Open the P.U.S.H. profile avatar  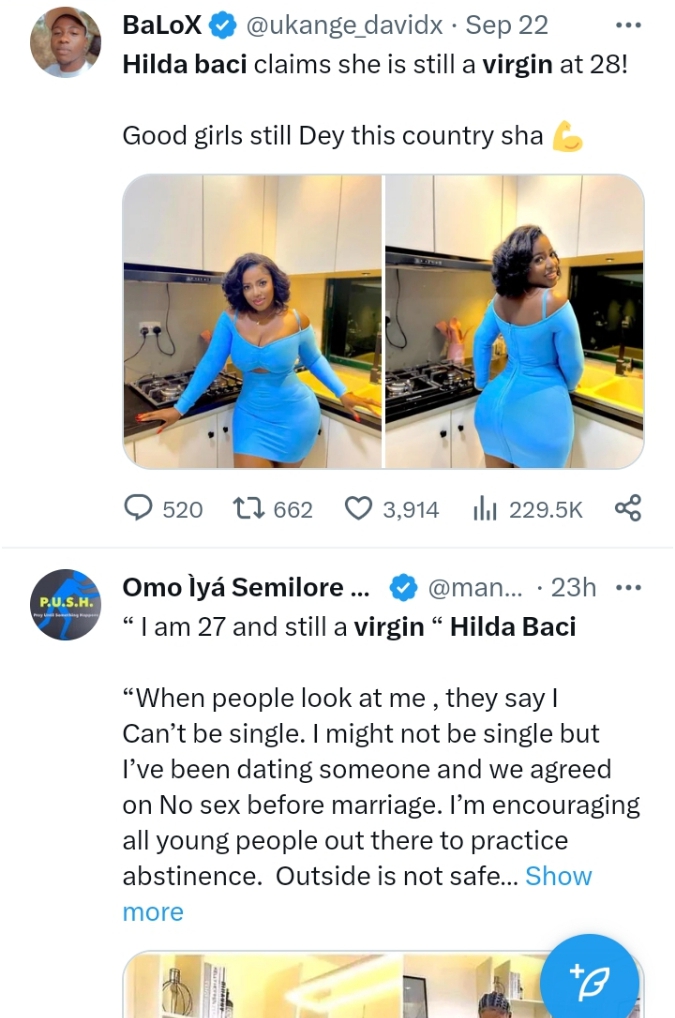(65, 604)
